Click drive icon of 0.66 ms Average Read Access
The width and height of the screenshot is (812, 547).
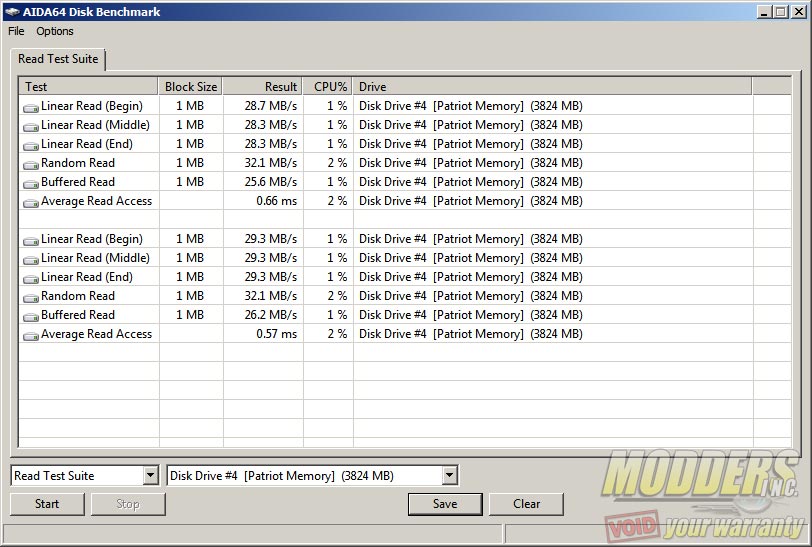click(31, 203)
